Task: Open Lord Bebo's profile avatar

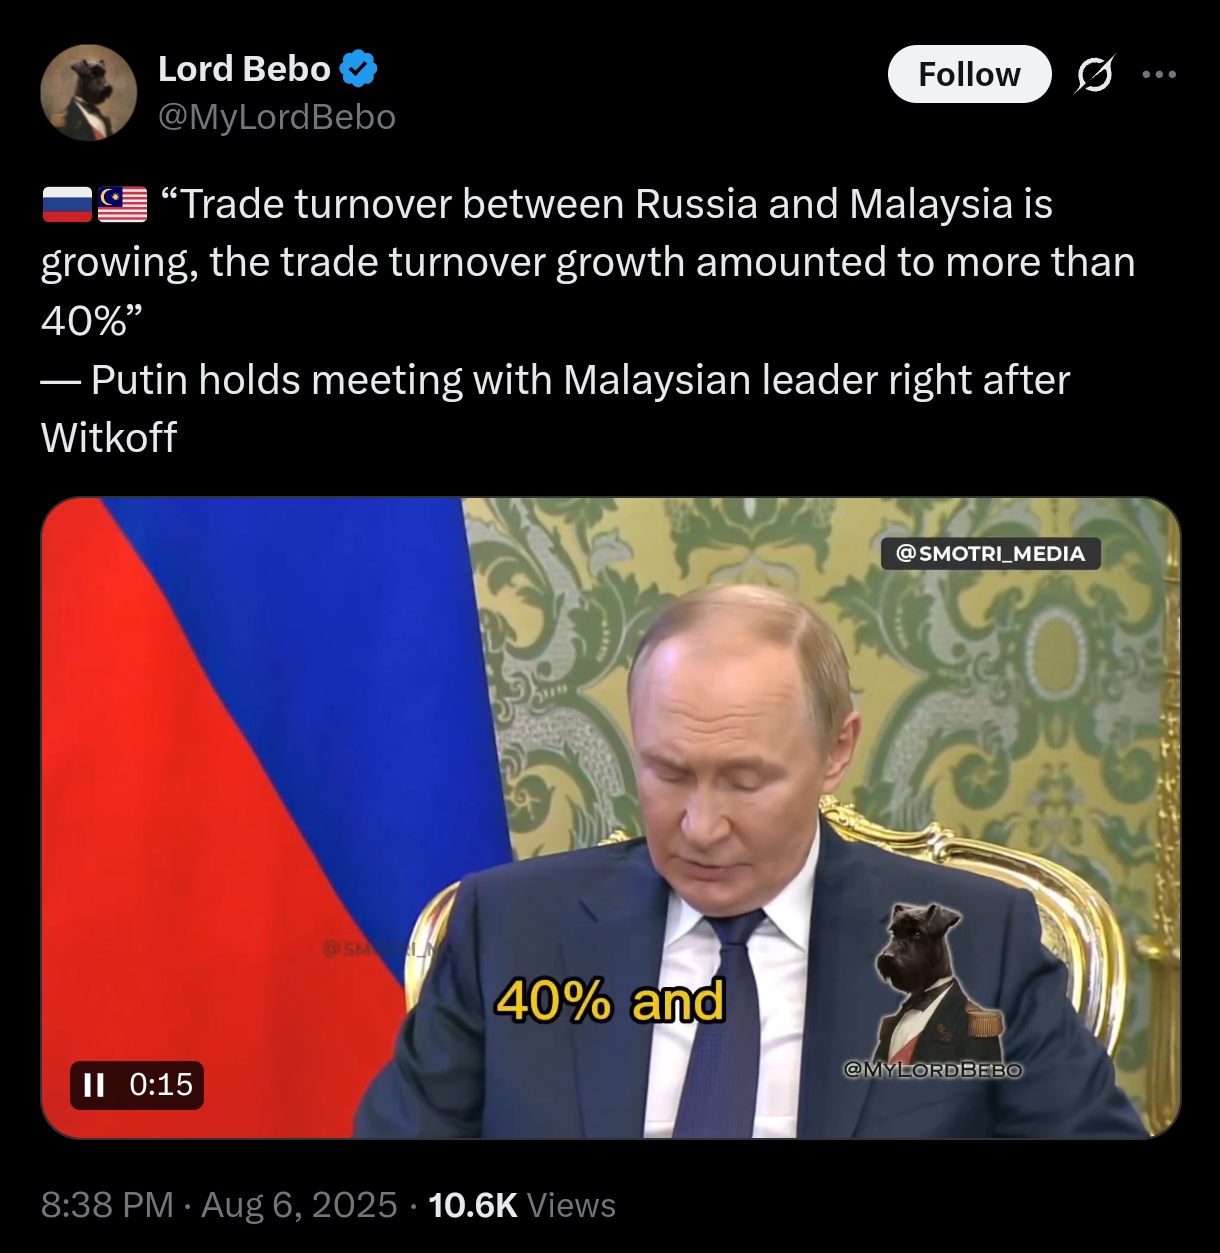Action: [x=88, y=93]
